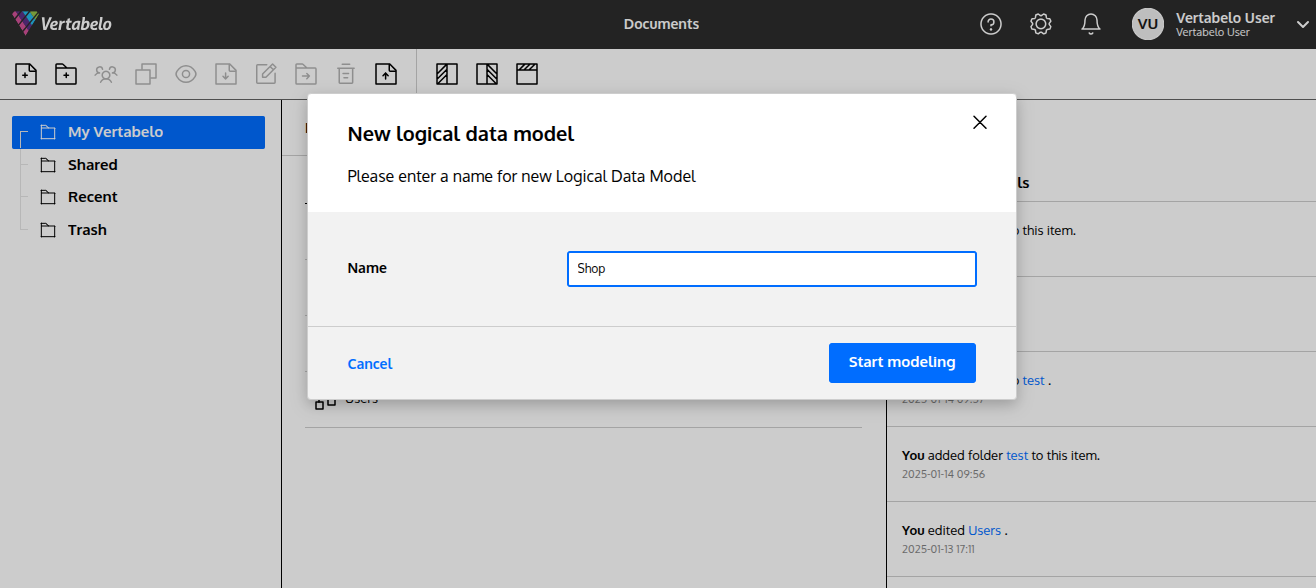
Task: Click the import/upload document icon
Action: point(386,73)
